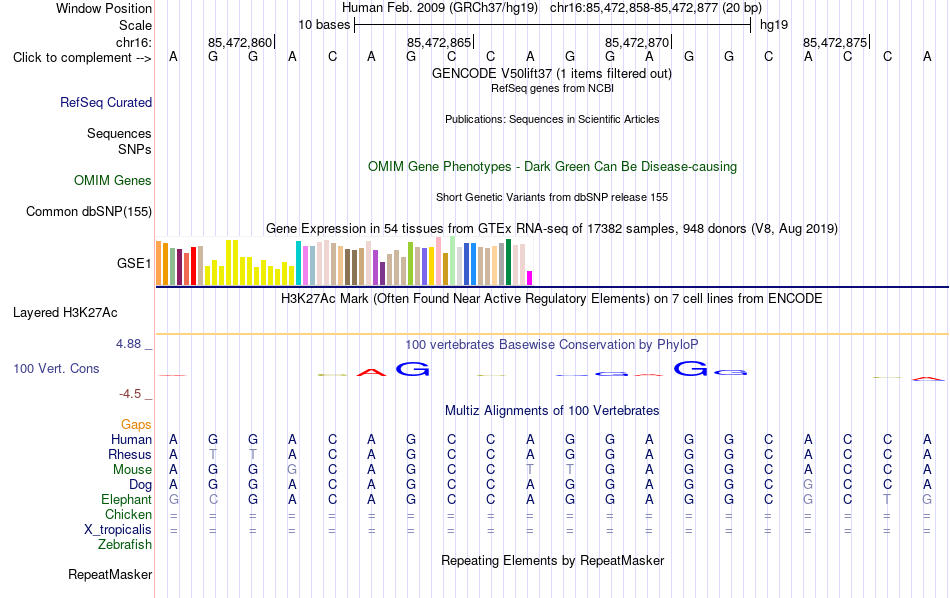Click the OMIM Gene Phenotypes green title
This screenshot has width=950, height=598.
(x=552, y=167)
